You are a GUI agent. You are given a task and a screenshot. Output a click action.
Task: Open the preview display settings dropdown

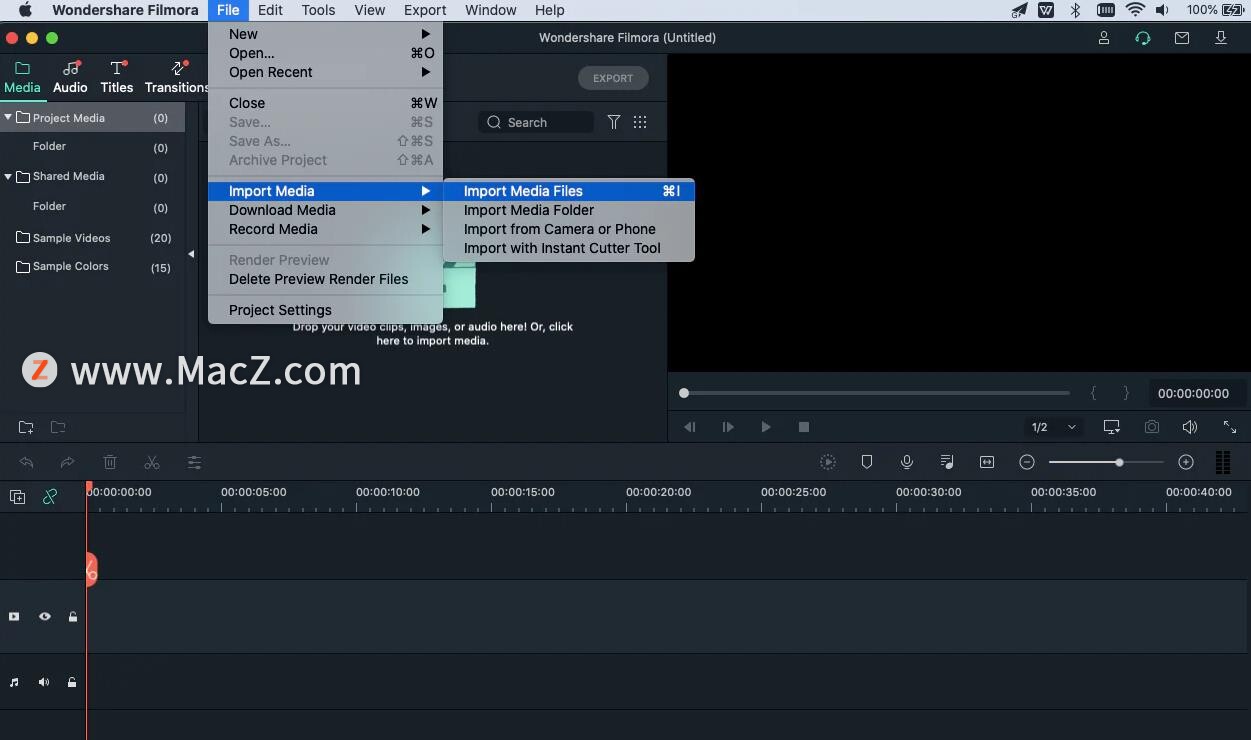(1111, 427)
